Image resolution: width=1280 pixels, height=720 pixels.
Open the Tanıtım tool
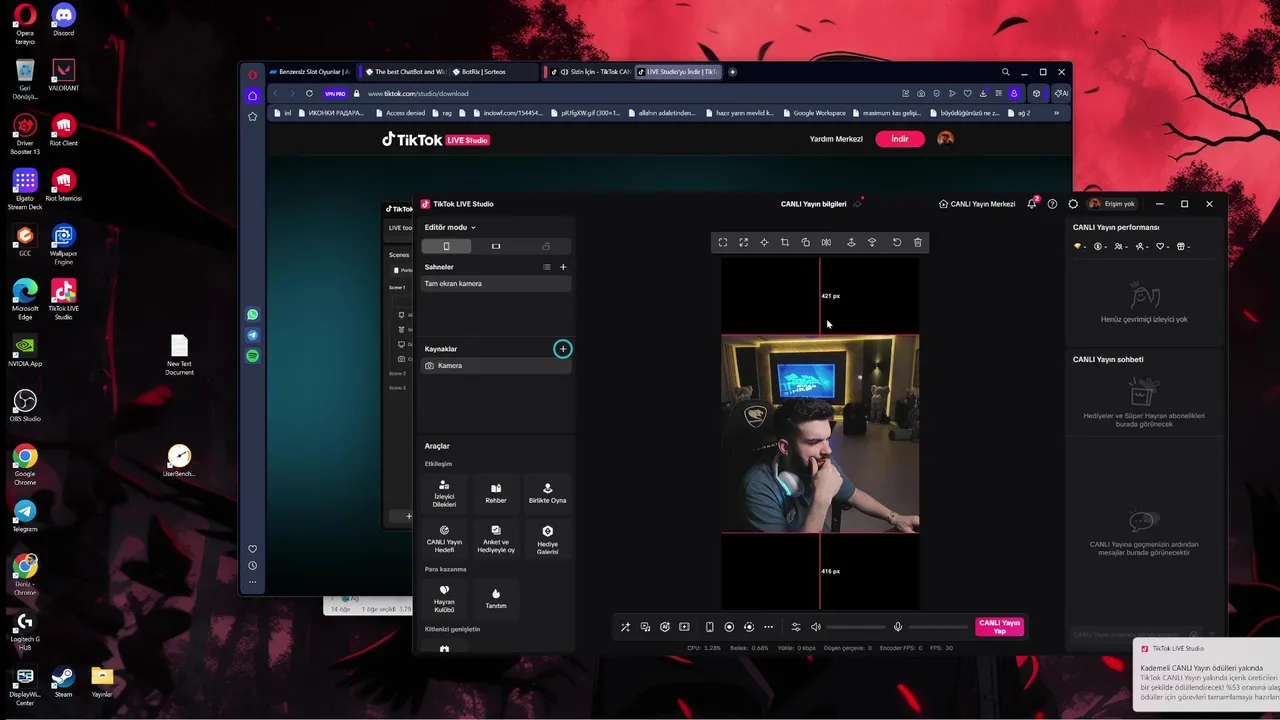496,599
